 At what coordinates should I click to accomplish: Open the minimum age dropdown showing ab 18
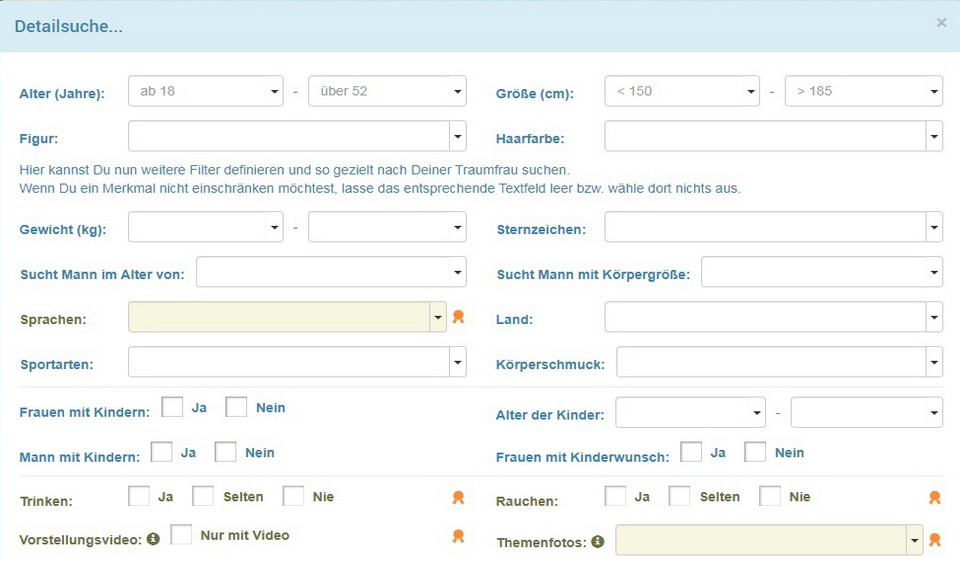click(x=206, y=91)
